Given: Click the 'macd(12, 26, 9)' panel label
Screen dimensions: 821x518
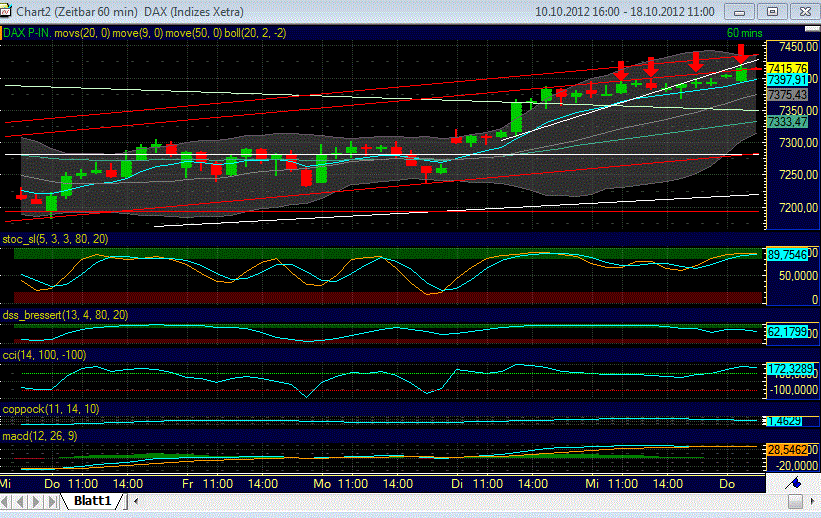Looking at the screenshot, I should (x=40, y=436).
